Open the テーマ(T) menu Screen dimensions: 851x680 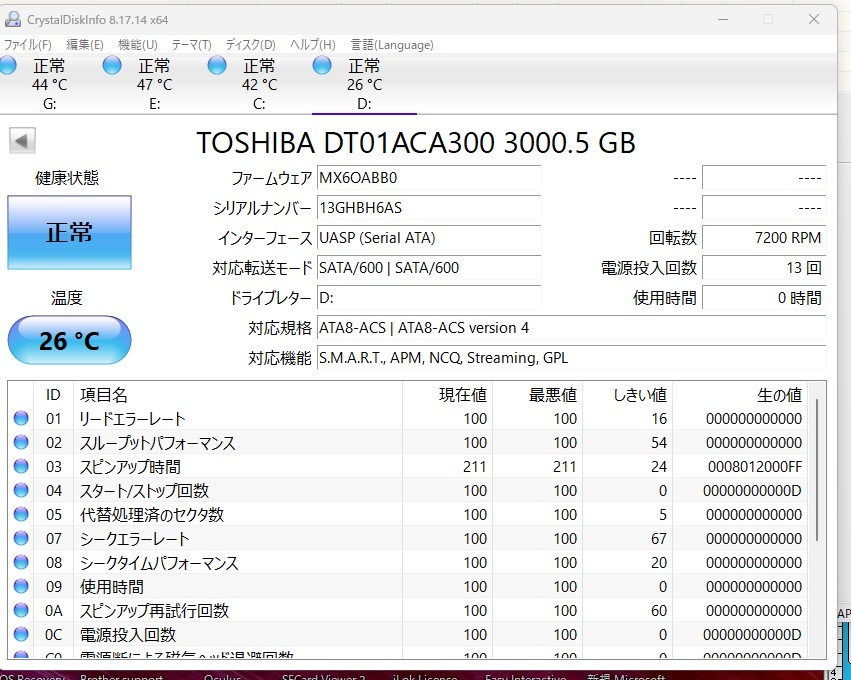pos(191,45)
